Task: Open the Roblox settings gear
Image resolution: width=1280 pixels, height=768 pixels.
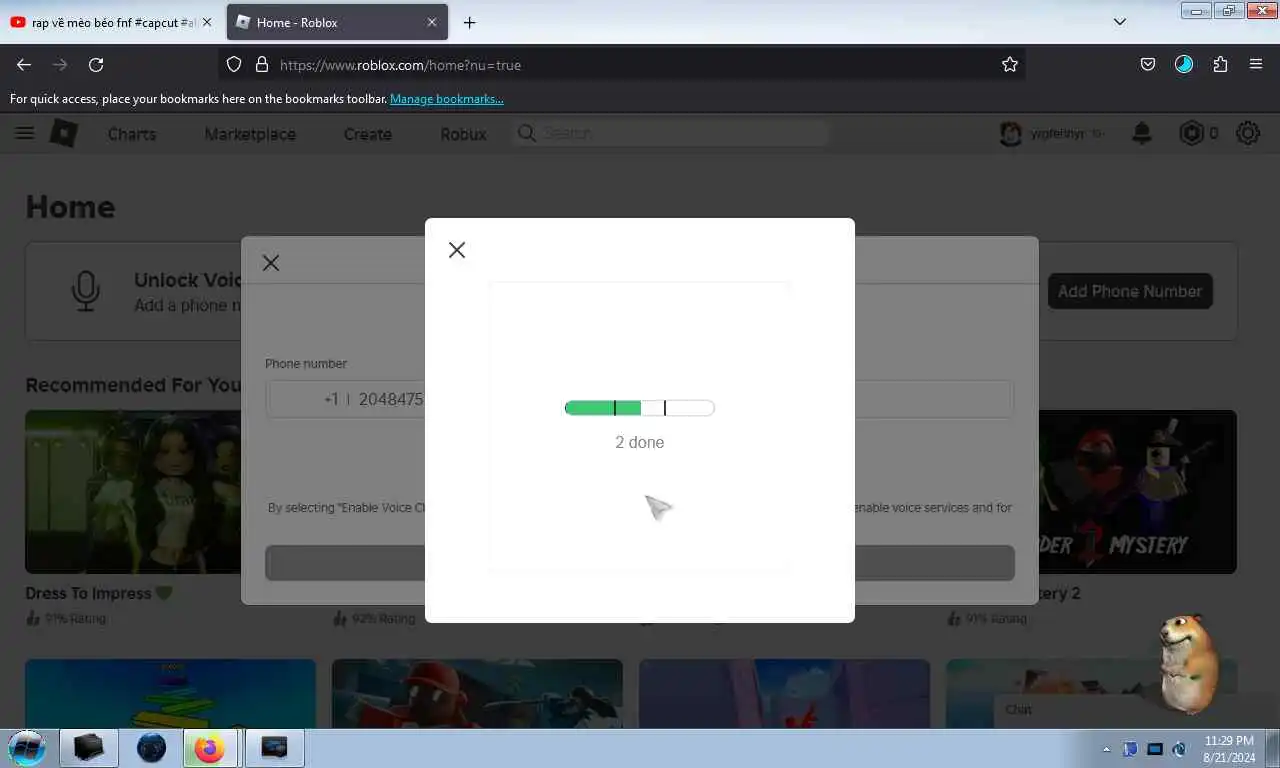Action: coord(1248,133)
